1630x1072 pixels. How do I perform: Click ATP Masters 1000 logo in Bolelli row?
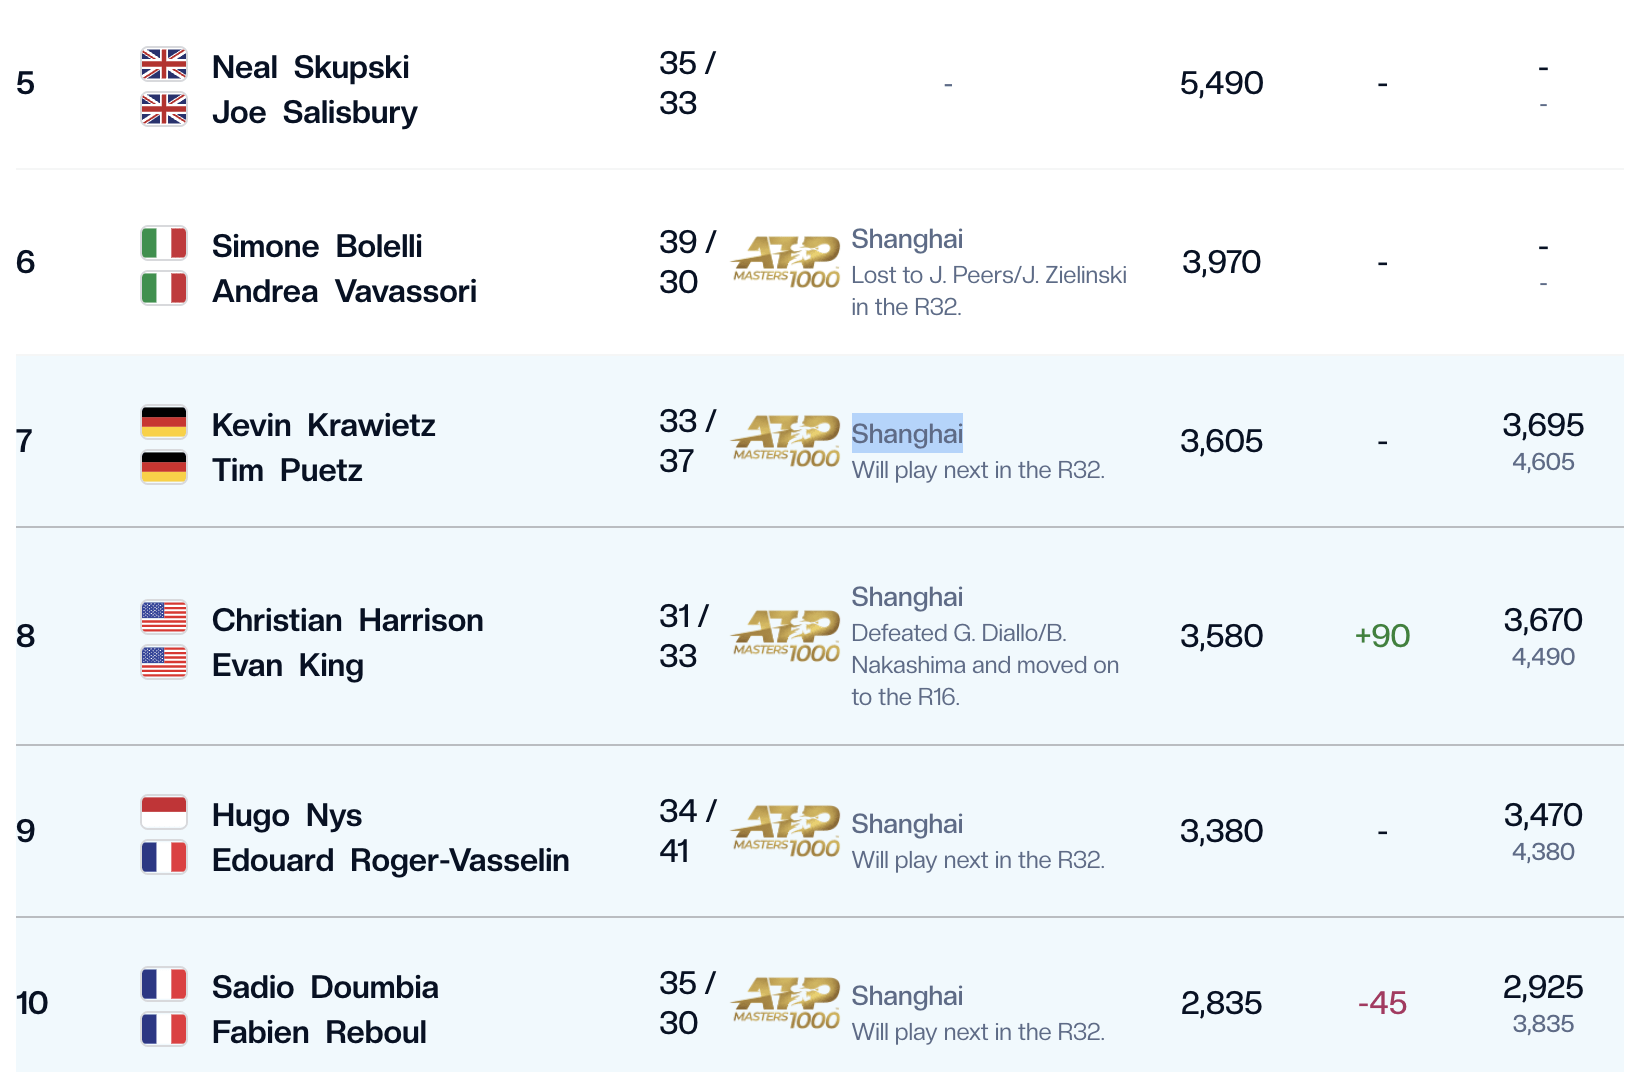click(x=786, y=262)
